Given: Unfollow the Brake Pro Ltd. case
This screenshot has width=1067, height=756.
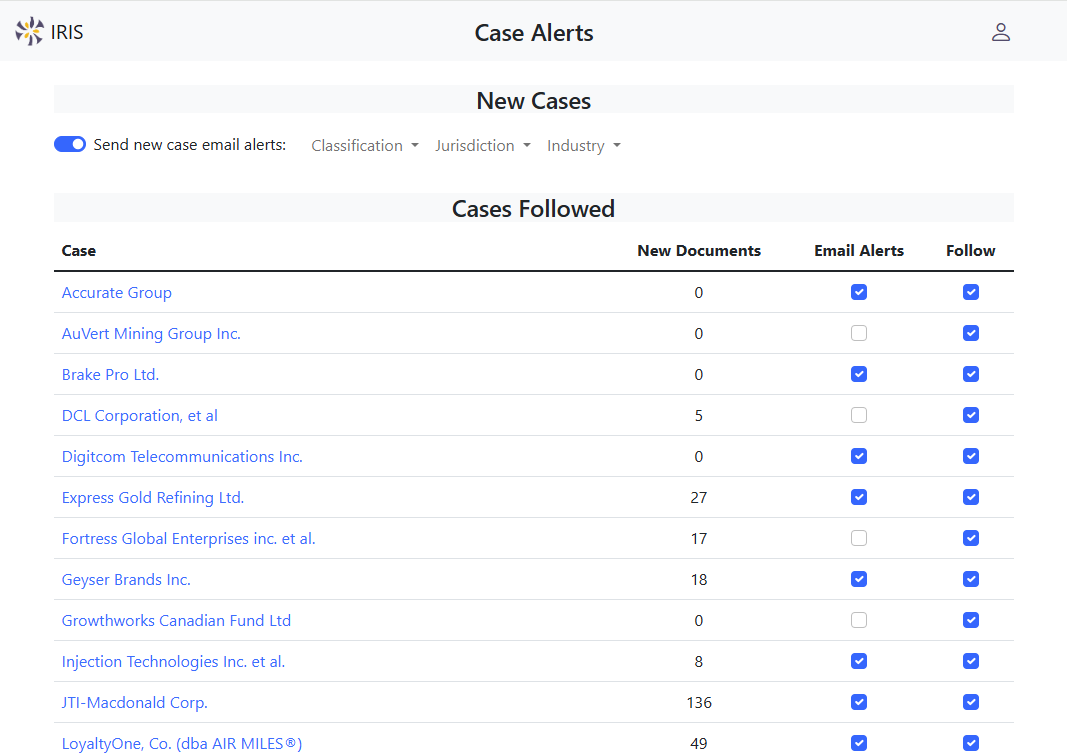Looking at the screenshot, I should click(971, 374).
